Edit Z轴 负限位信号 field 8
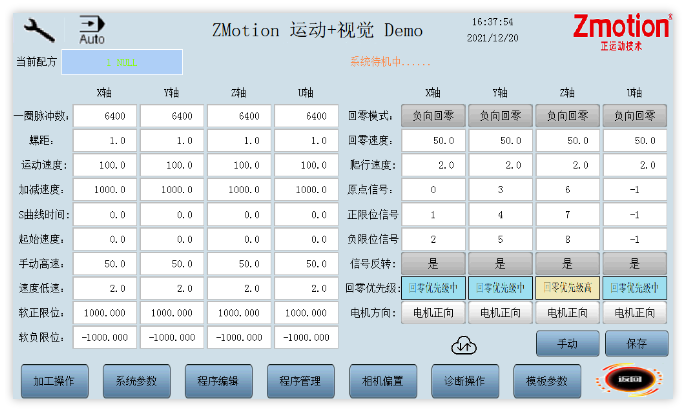685x413 pixels. coord(567,239)
